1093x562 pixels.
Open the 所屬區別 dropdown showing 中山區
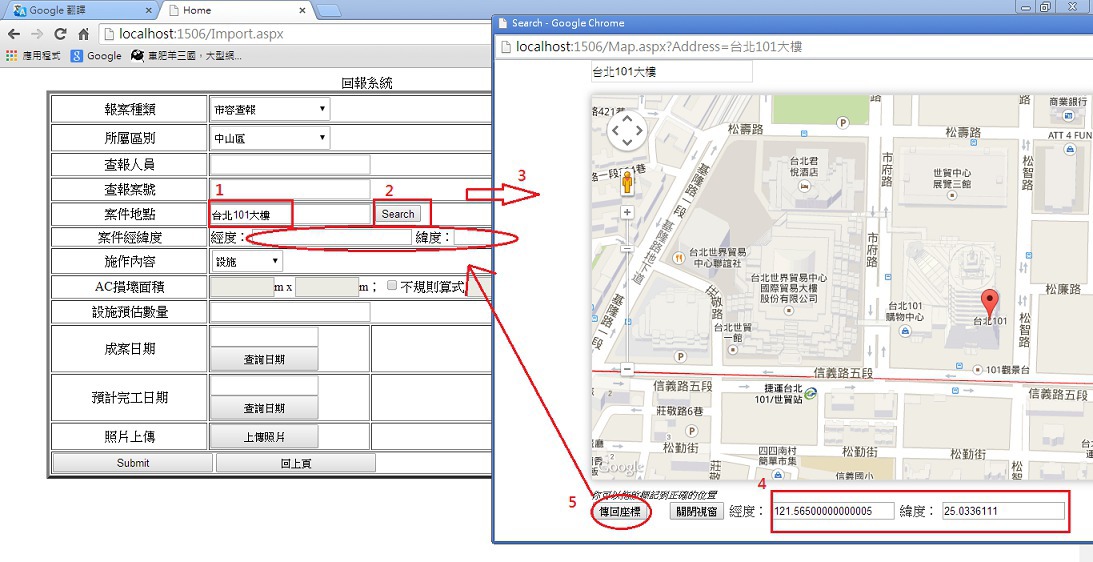coord(270,138)
